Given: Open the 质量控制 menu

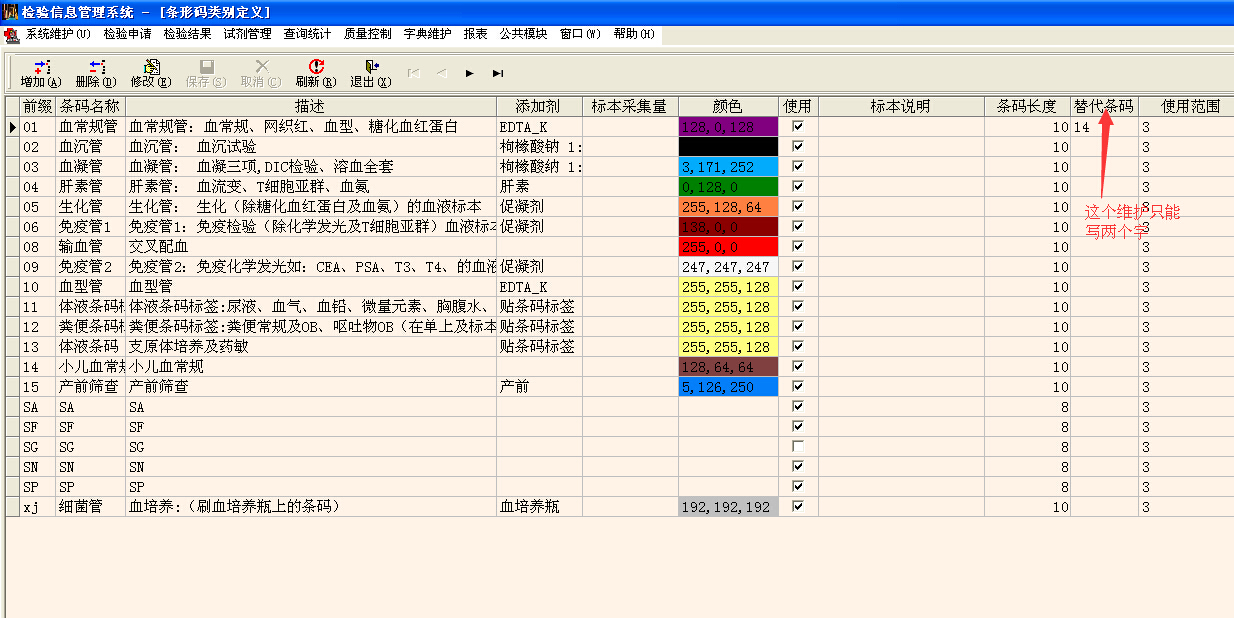Looking at the screenshot, I should click(367, 34).
